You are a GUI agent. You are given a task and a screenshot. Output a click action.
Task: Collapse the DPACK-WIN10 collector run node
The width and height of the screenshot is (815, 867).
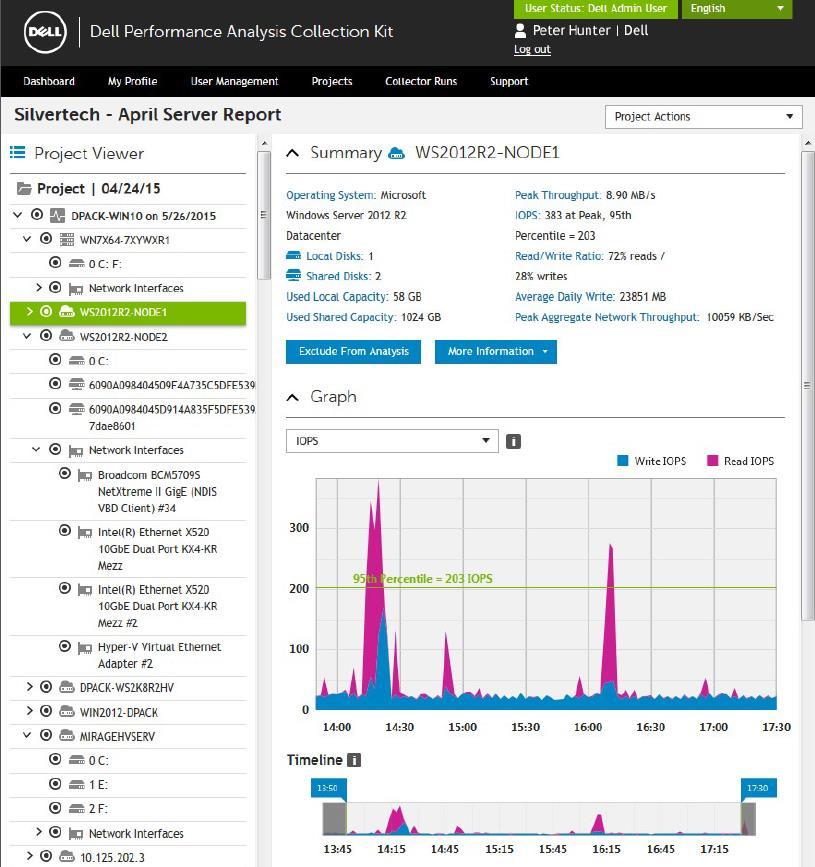[x=18, y=215]
